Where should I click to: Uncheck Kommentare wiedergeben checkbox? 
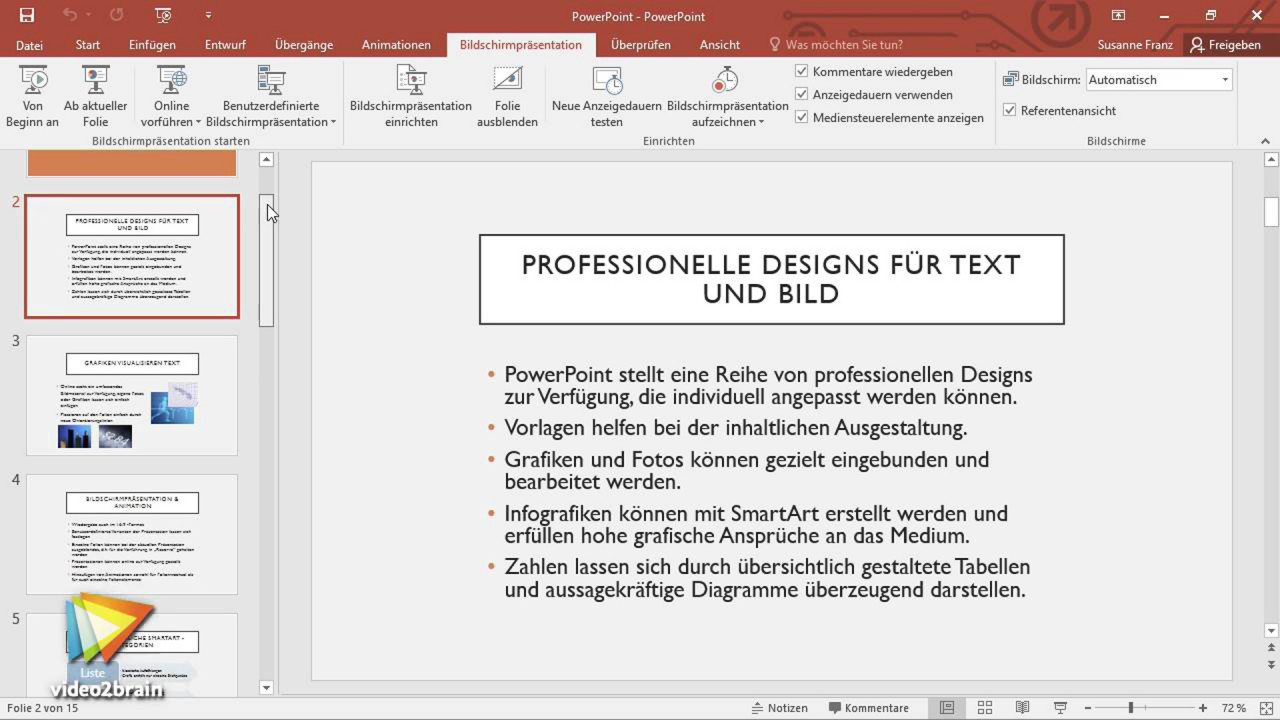click(802, 72)
